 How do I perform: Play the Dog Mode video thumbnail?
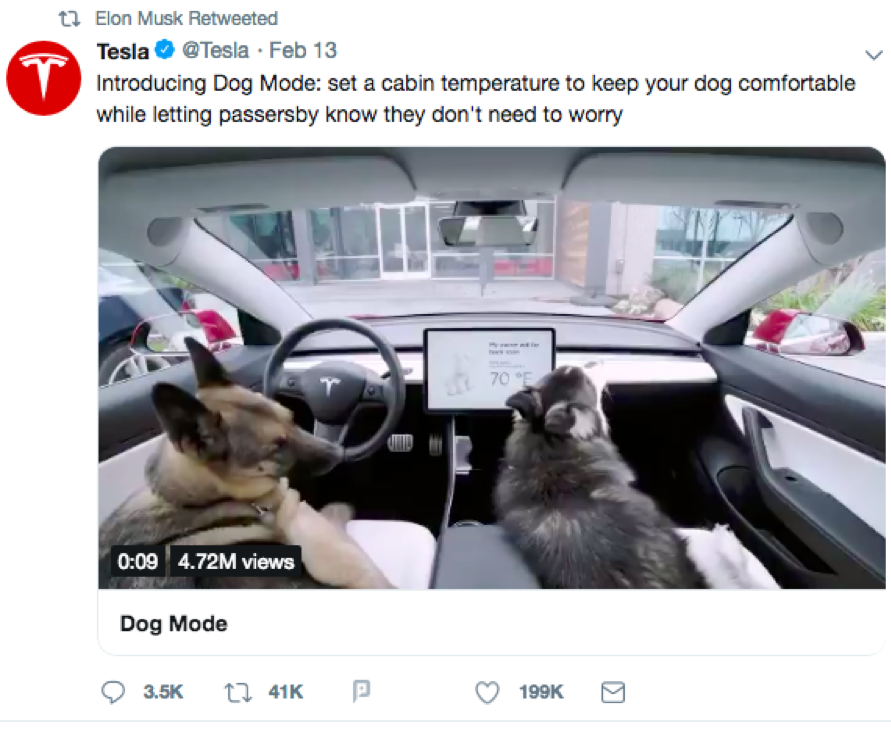coord(492,368)
